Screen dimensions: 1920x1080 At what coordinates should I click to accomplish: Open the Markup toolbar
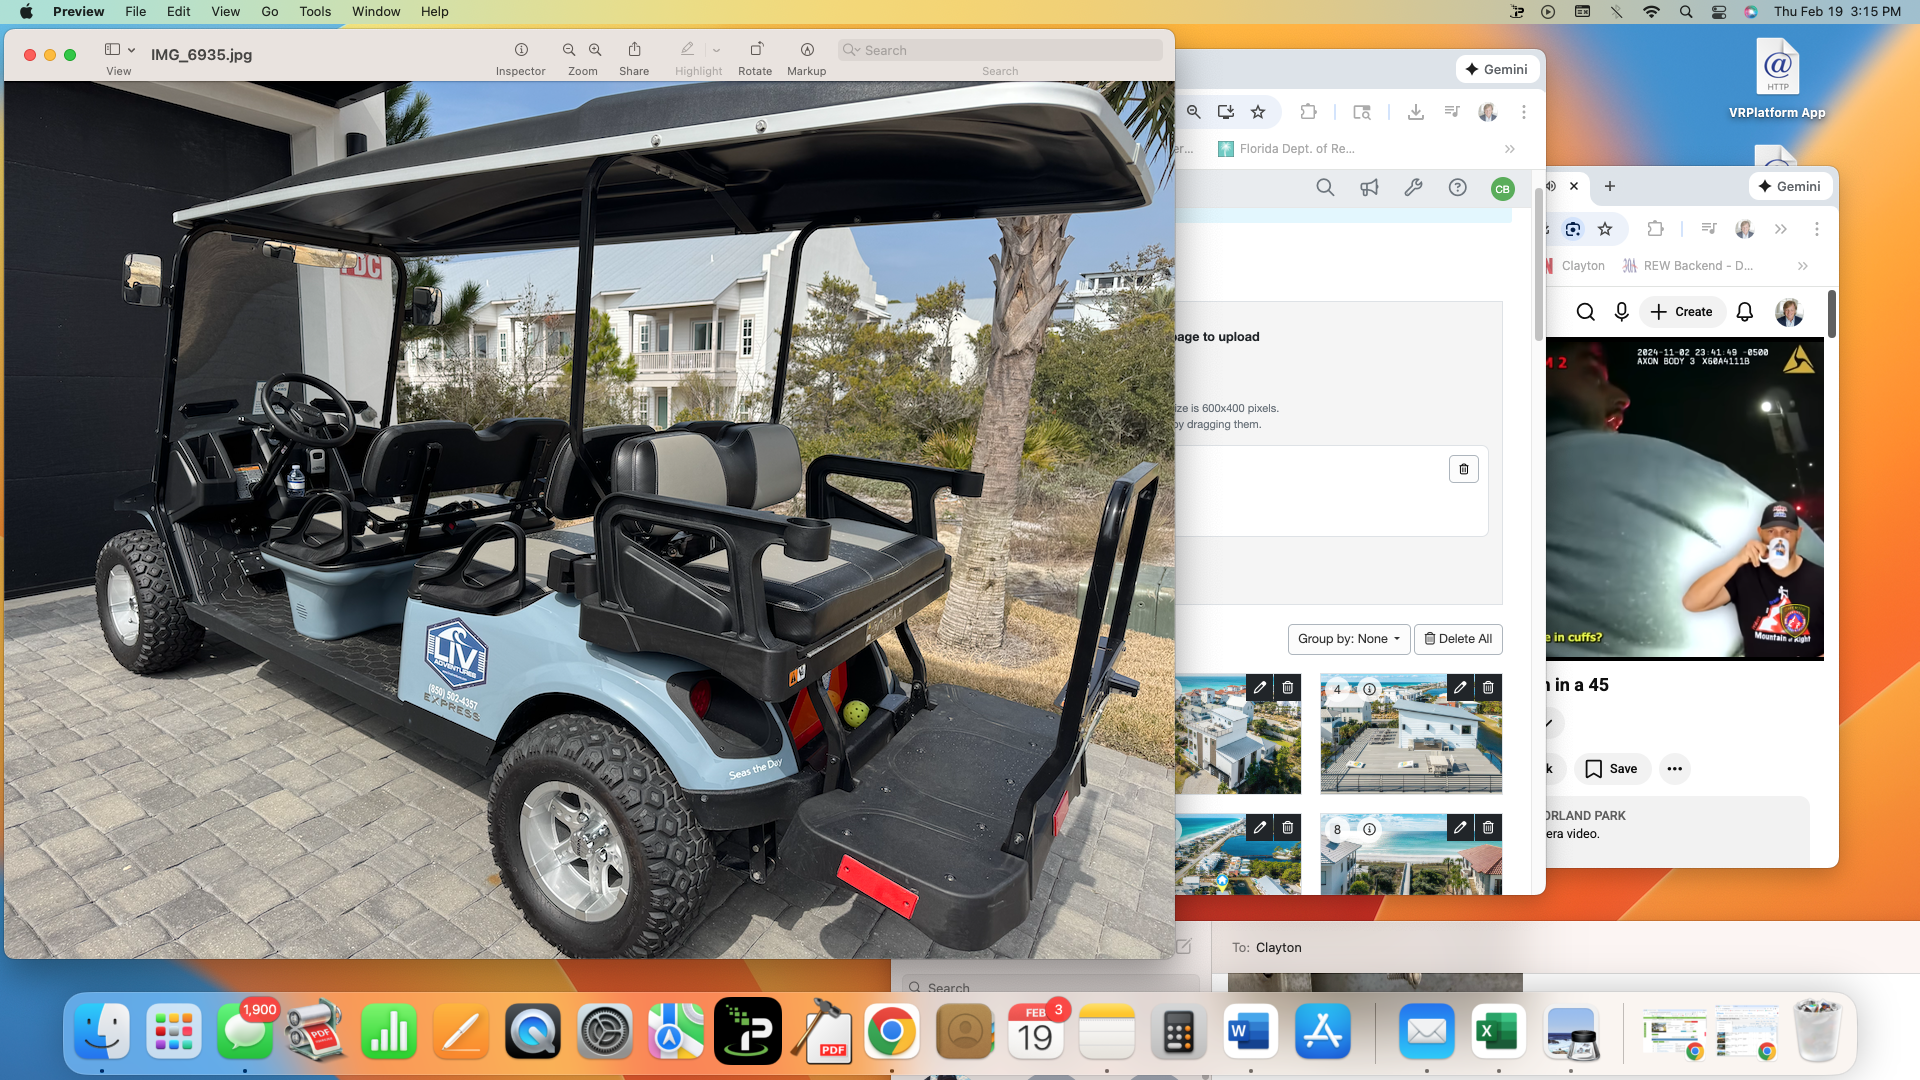(807, 50)
